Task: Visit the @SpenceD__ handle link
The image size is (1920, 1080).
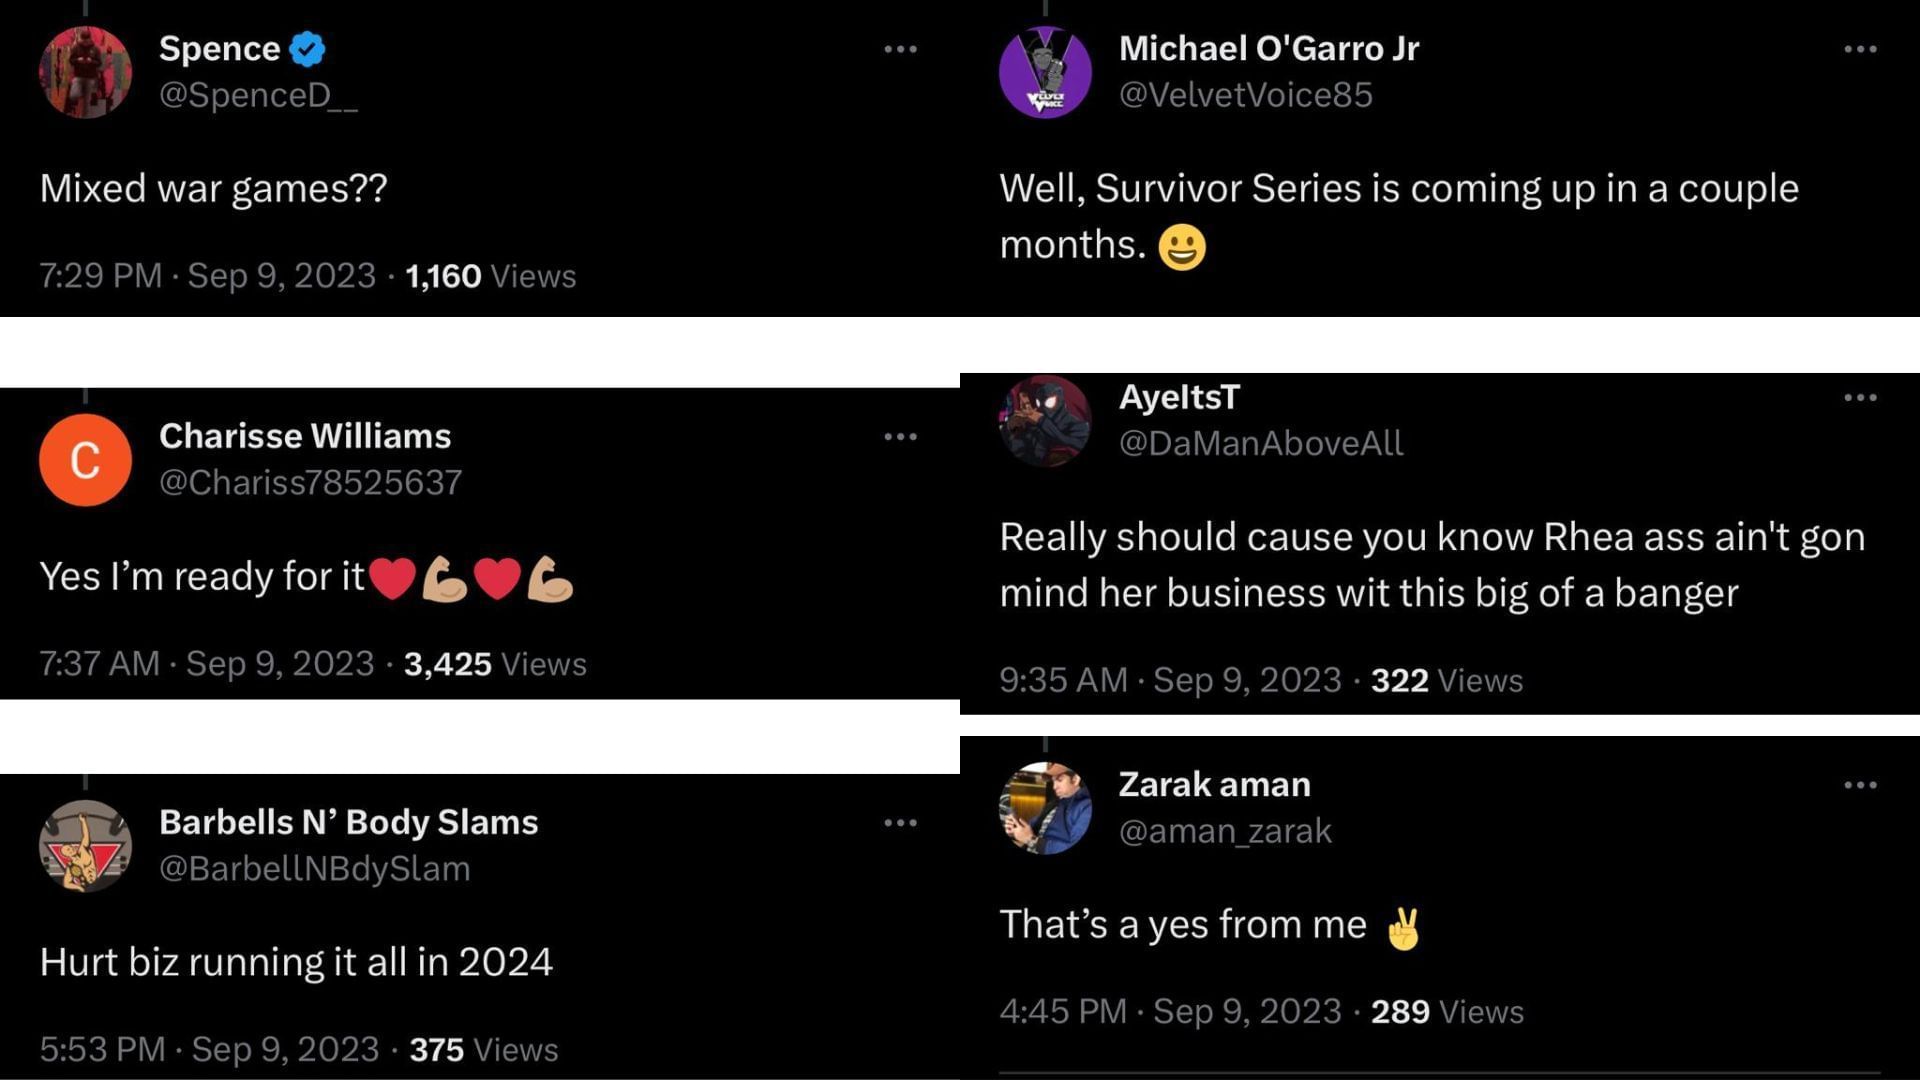Action: point(258,95)
